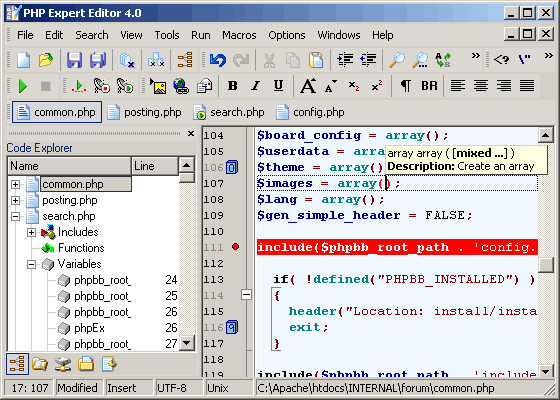560x400 pixels.
Task: Apply Italic formatting
Action: [x=256, y=86]
